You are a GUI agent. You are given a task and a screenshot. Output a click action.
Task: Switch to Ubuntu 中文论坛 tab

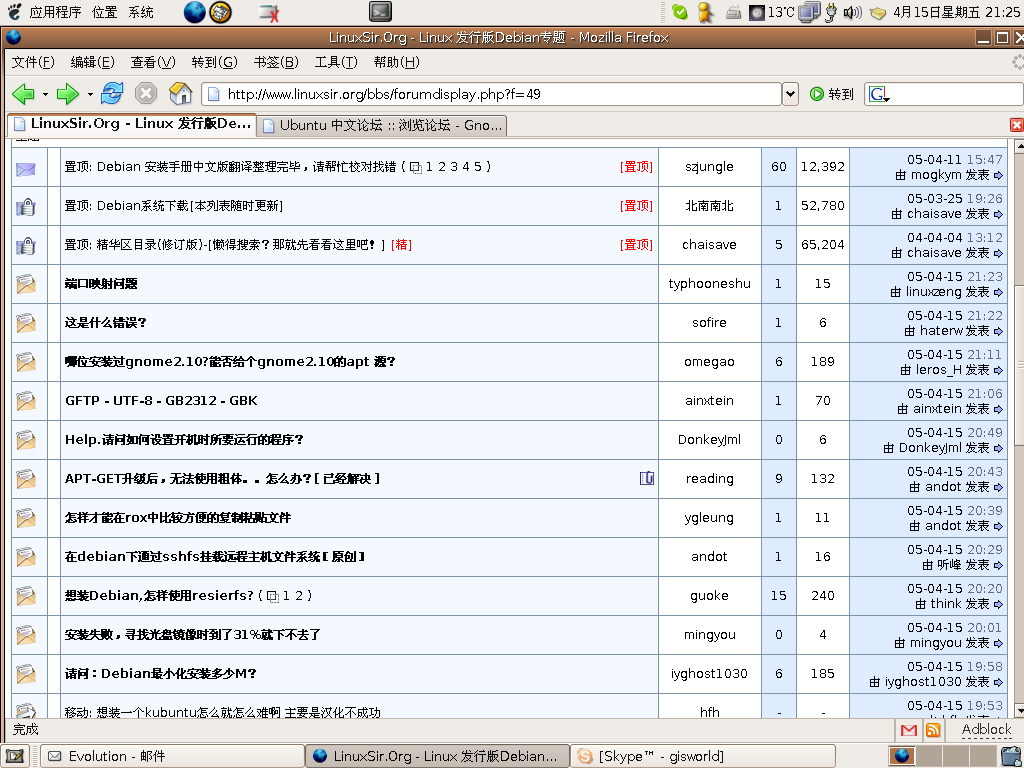[x=382, y=125]
